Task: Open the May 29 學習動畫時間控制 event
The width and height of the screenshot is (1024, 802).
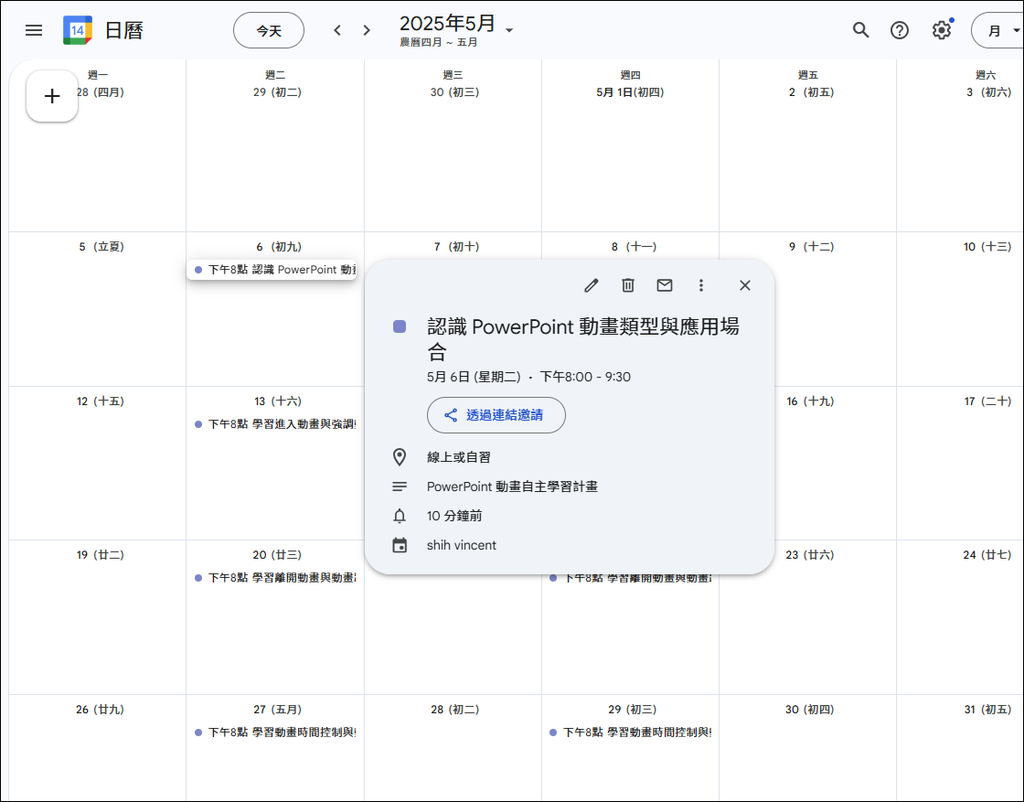Action: pos(631,732)
